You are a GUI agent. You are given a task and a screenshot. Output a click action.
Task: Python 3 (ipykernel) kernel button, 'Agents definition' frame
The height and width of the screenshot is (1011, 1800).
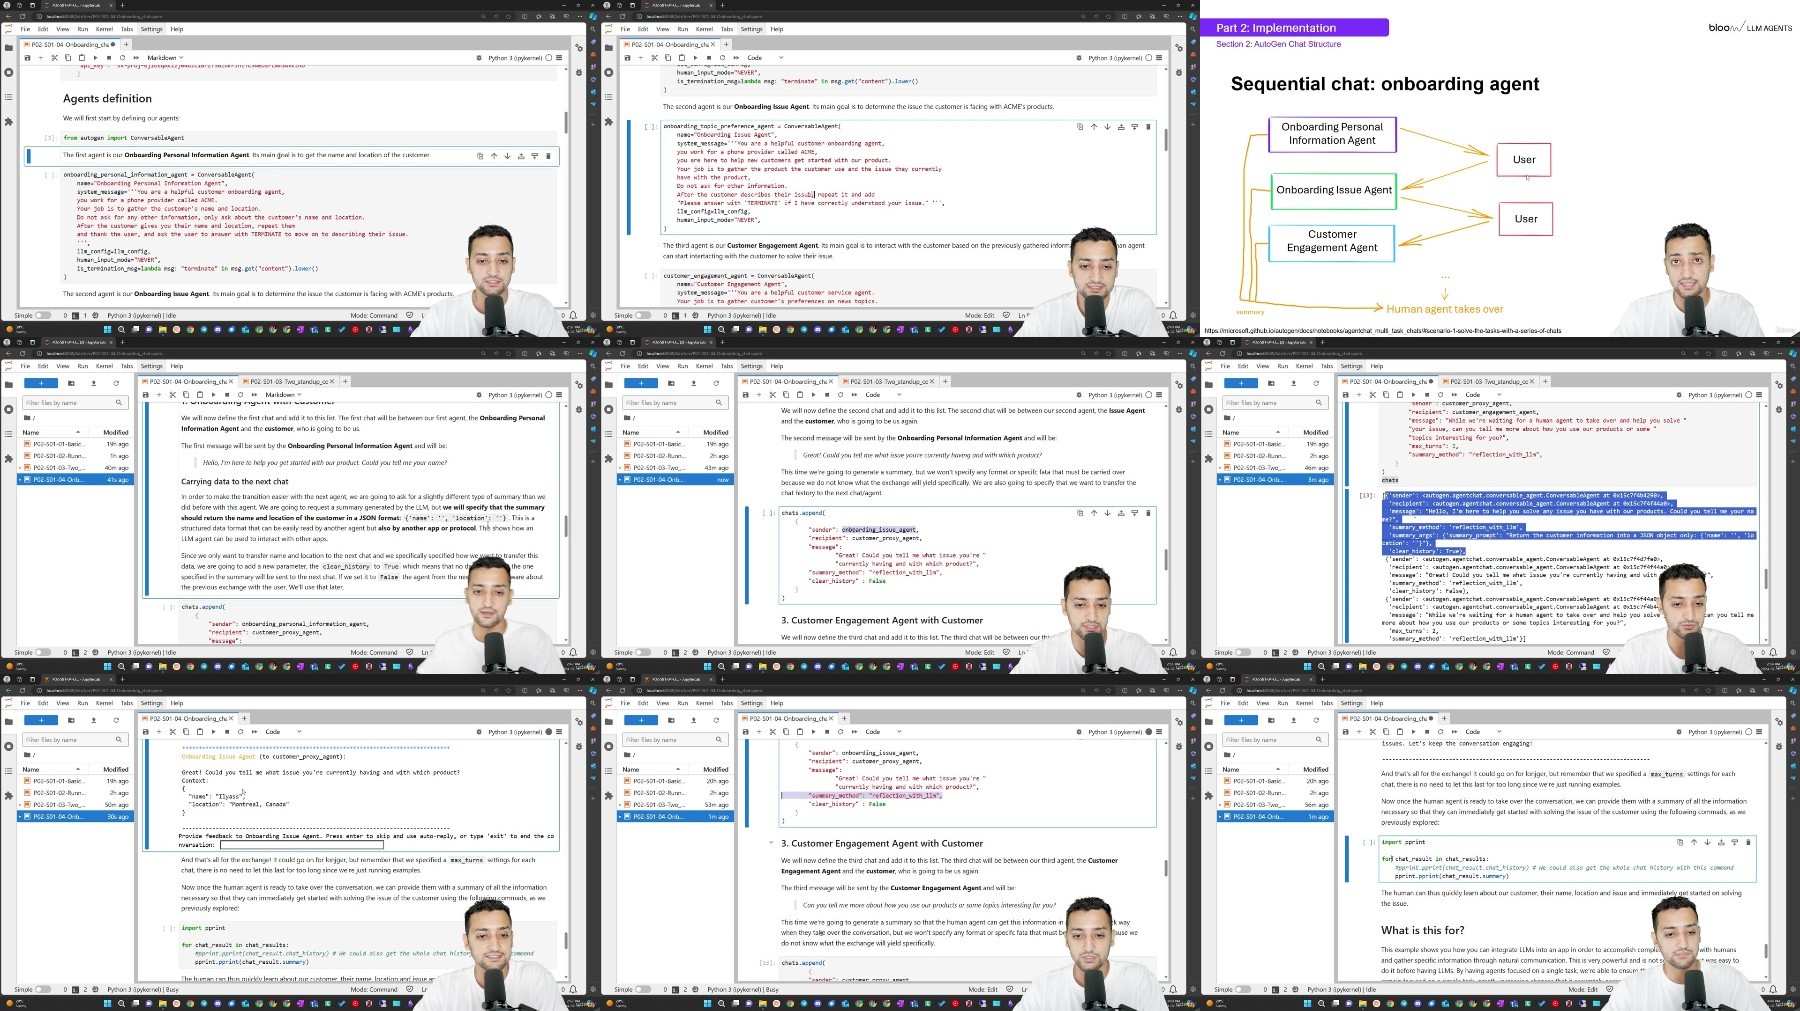(x=515, y=58)
